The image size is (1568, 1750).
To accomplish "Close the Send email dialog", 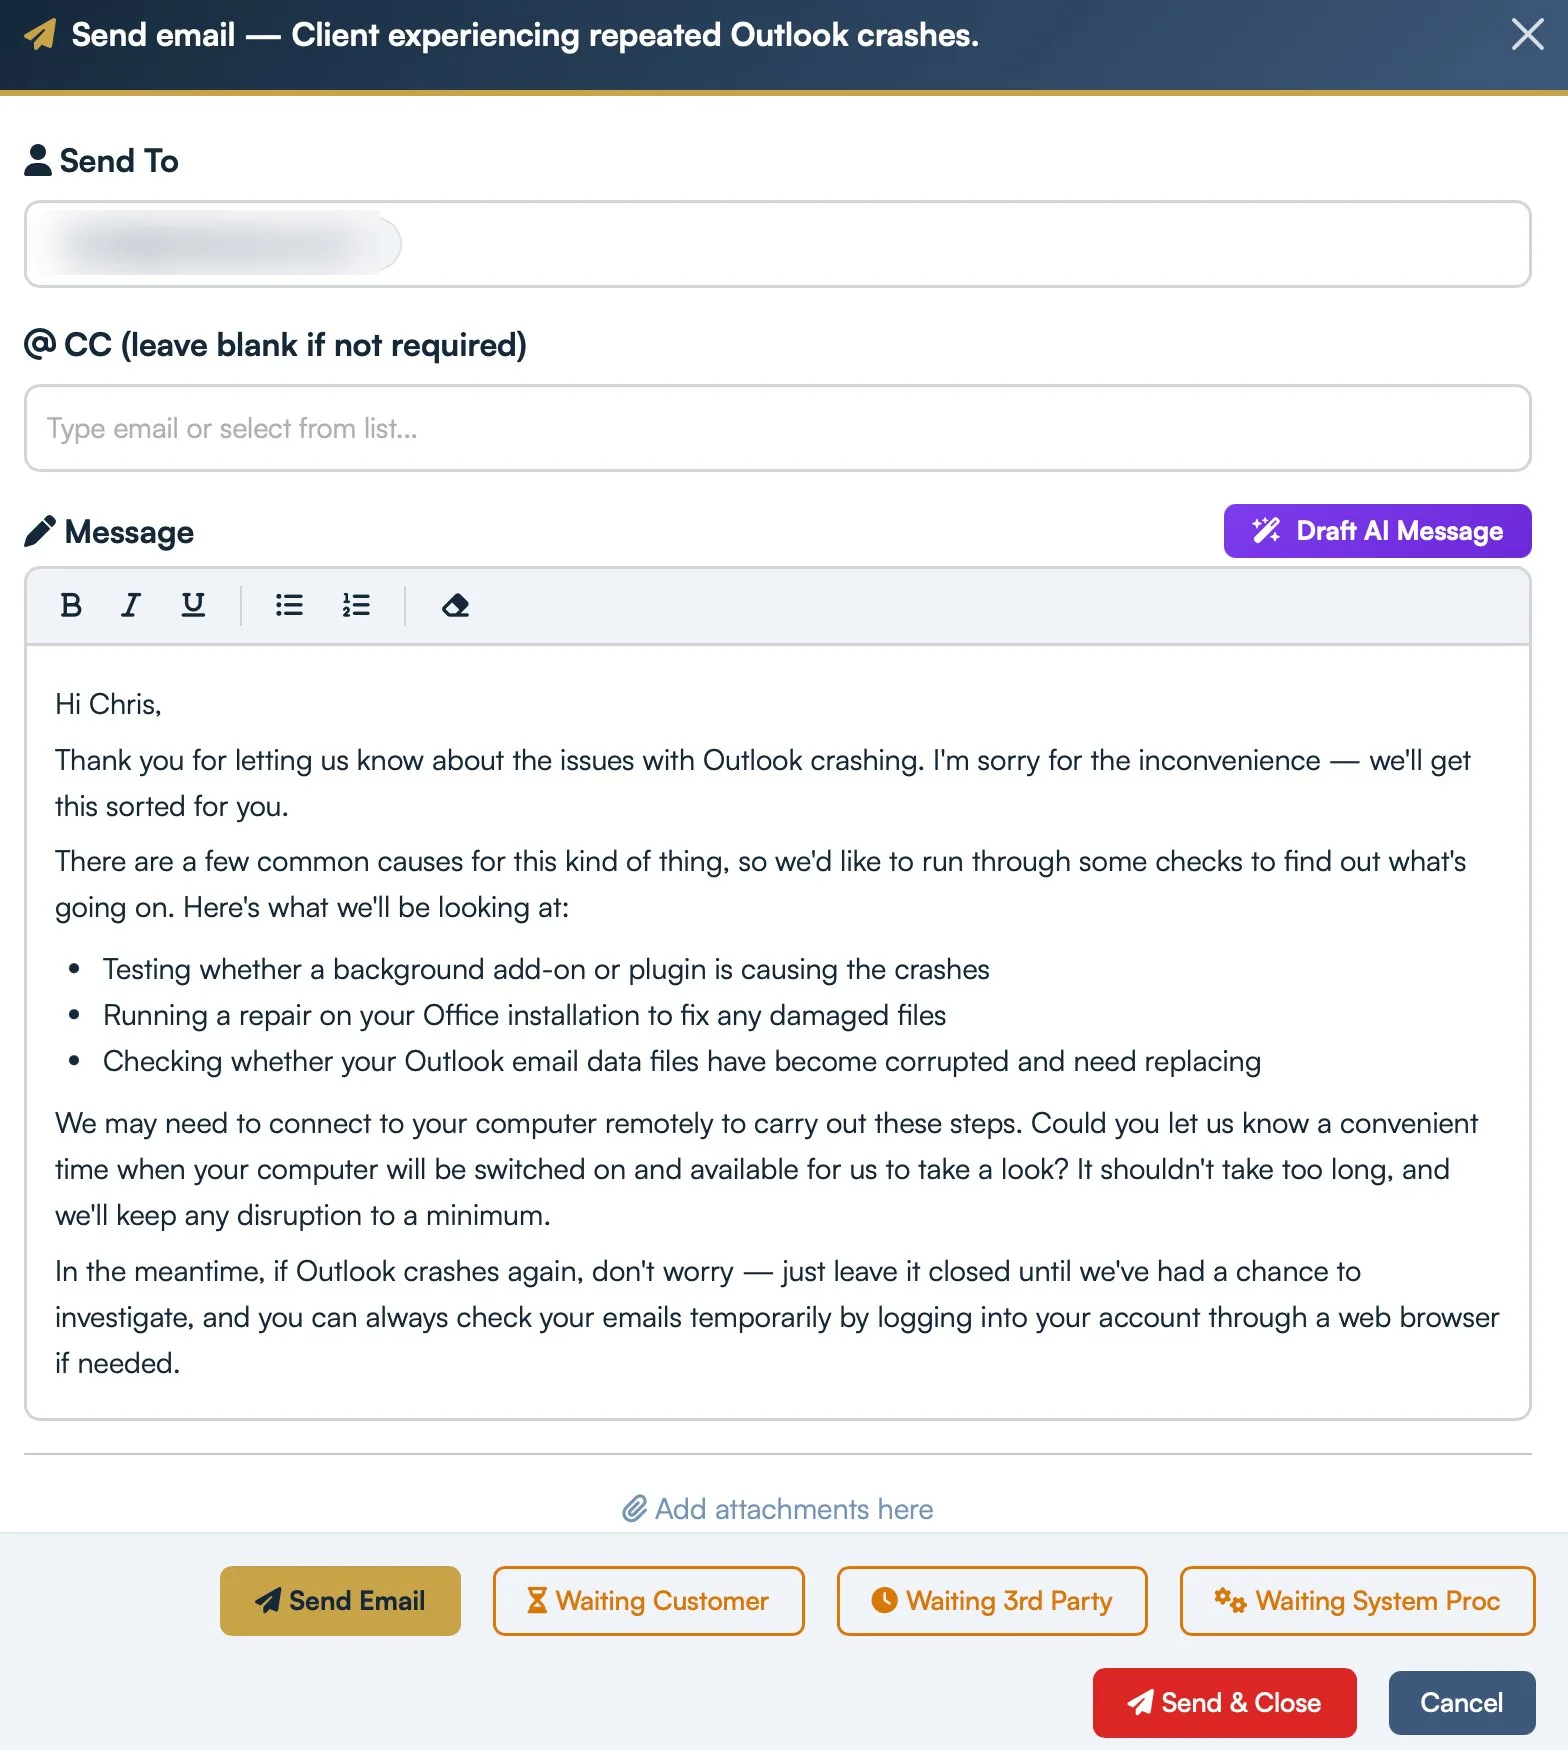I will 1527,34.
